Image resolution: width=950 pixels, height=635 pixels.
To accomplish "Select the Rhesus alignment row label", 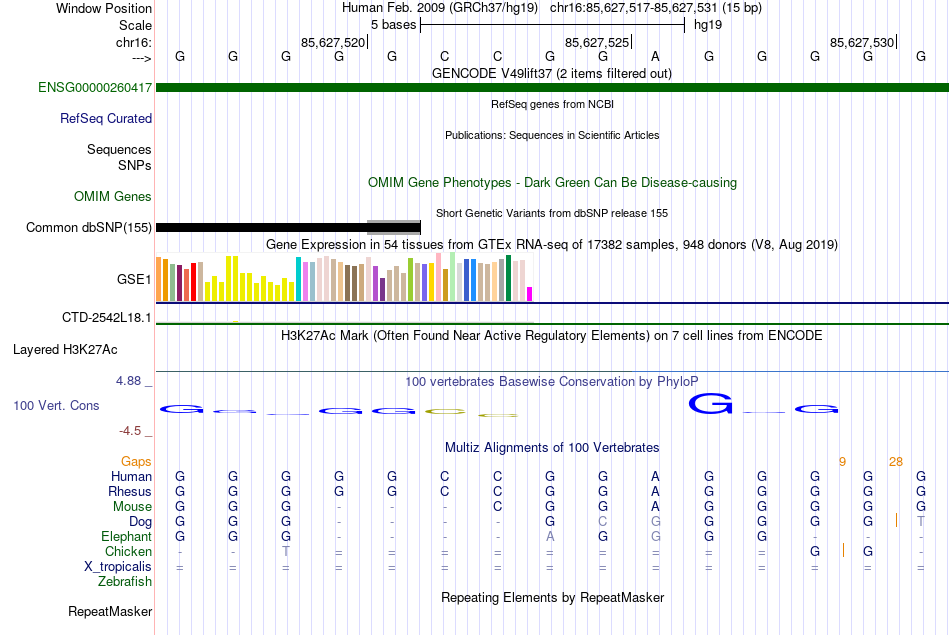I will click(x=130, y=491).
